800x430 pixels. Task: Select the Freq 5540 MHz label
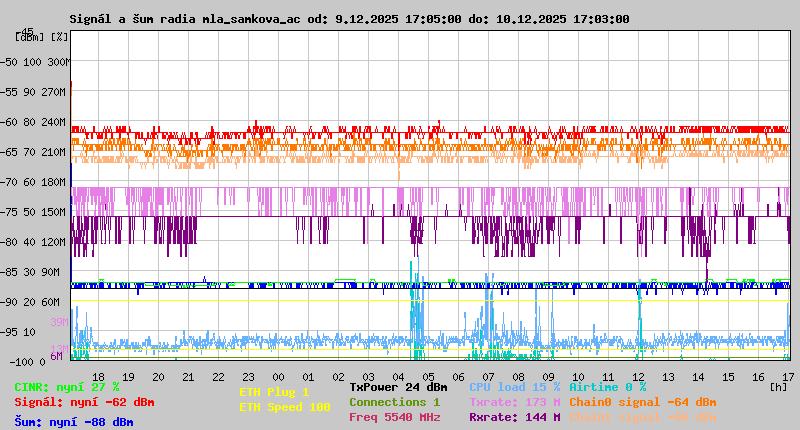click(x=394, y=417)
